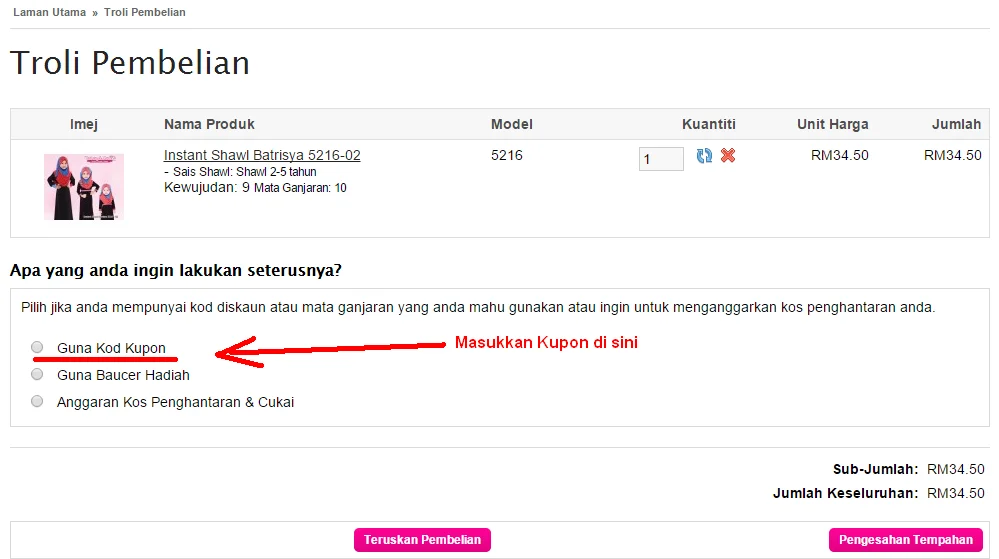Click the Kewujudan: 9 text
The height and width of the screenshot is (559, 999).
click(x=206, y=187)
